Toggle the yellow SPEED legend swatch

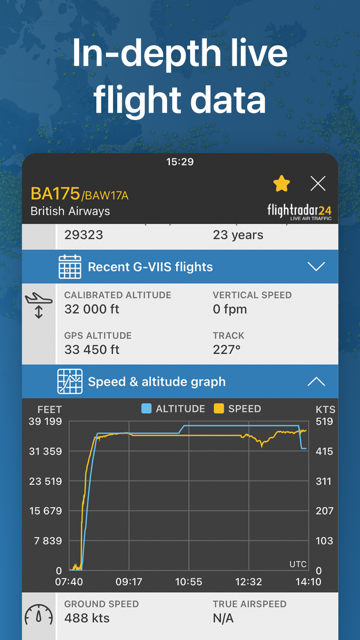tap(219, 409)
